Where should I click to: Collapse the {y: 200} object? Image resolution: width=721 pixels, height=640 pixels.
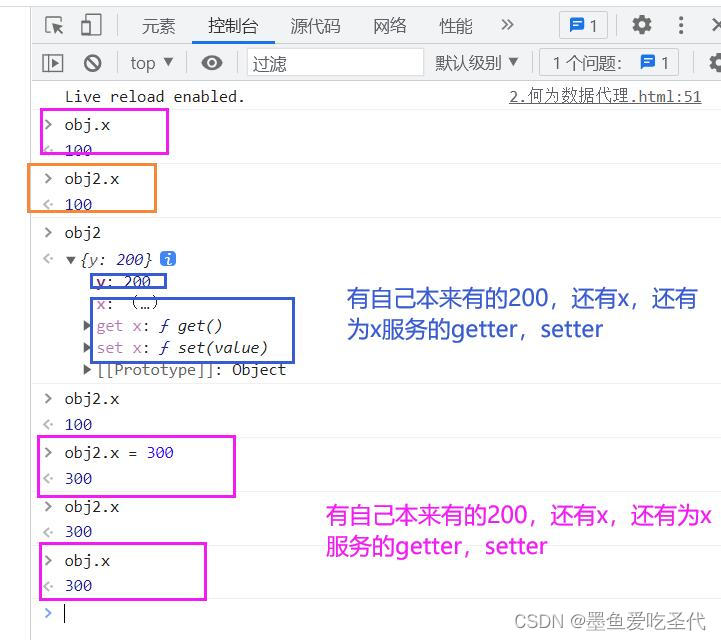pyautogui.click(x=70, y=260)
